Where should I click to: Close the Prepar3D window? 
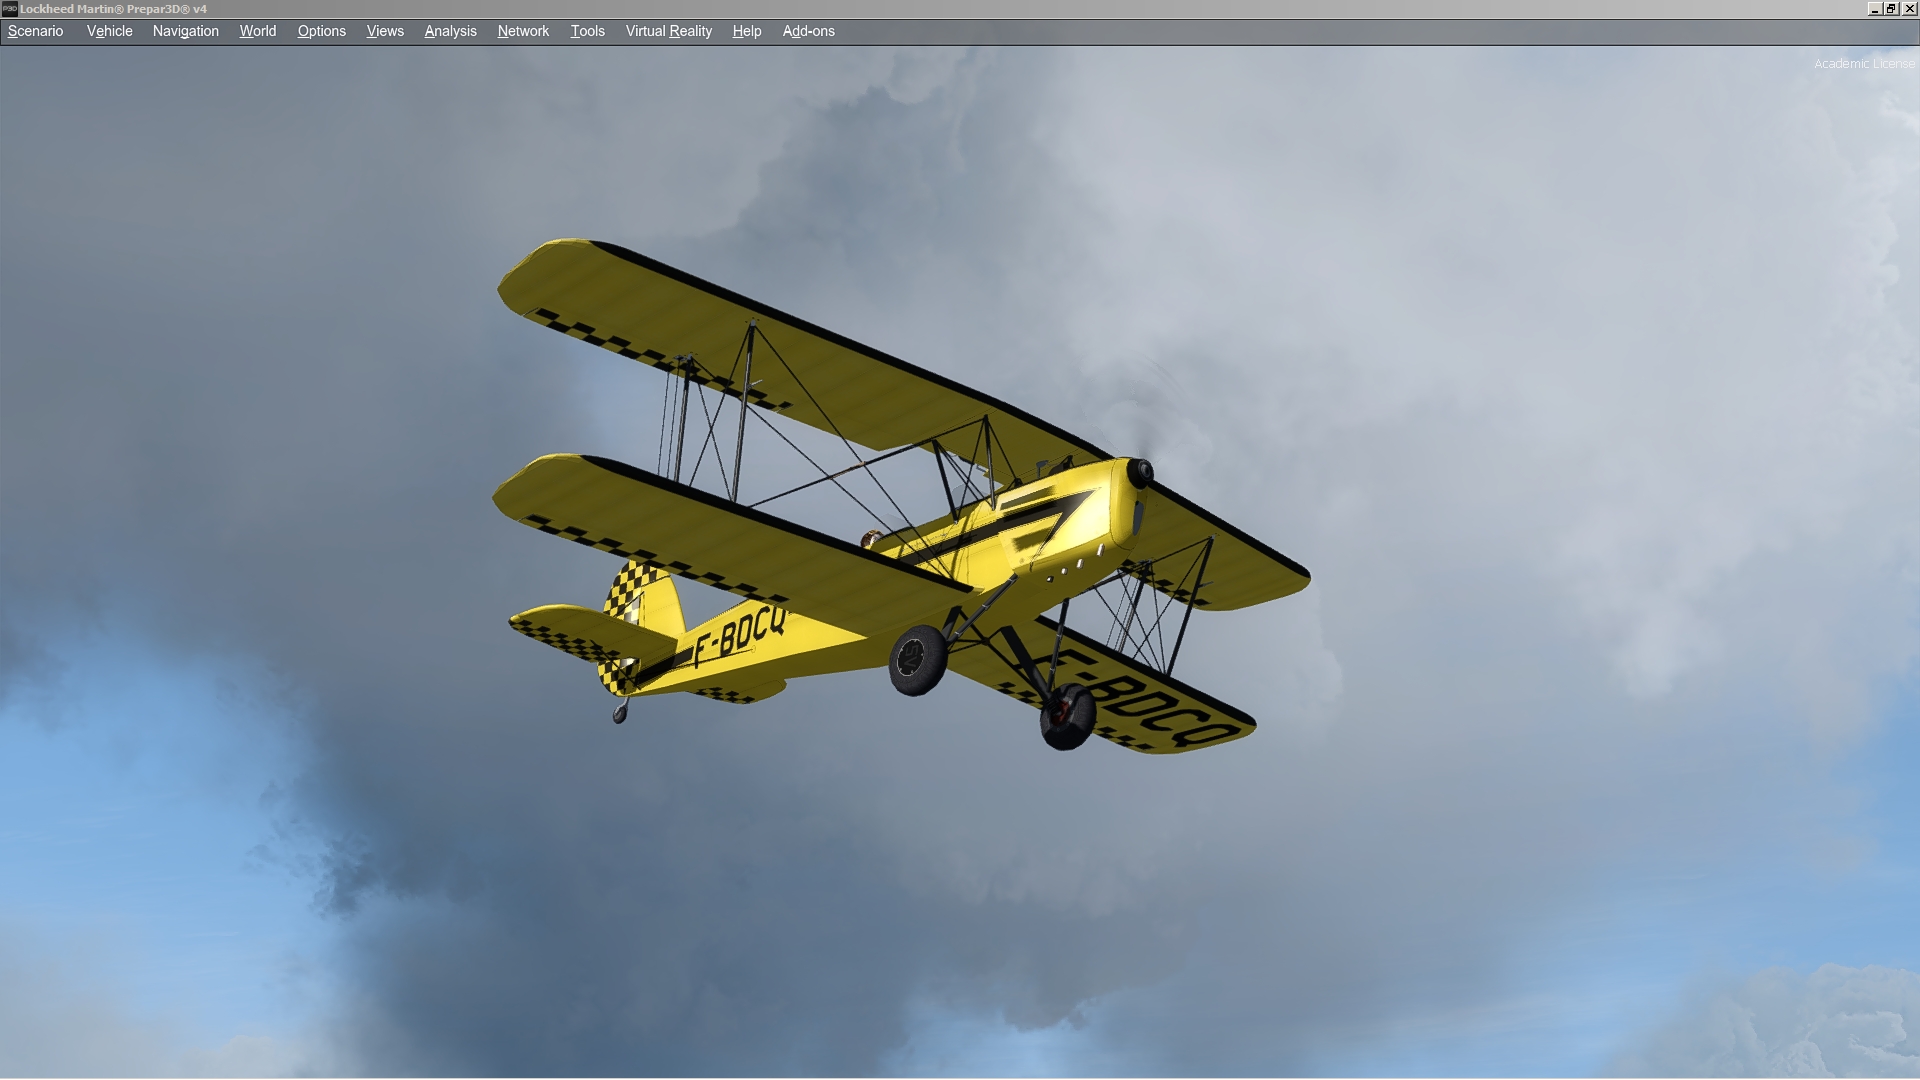click(x=1909, y=9)
